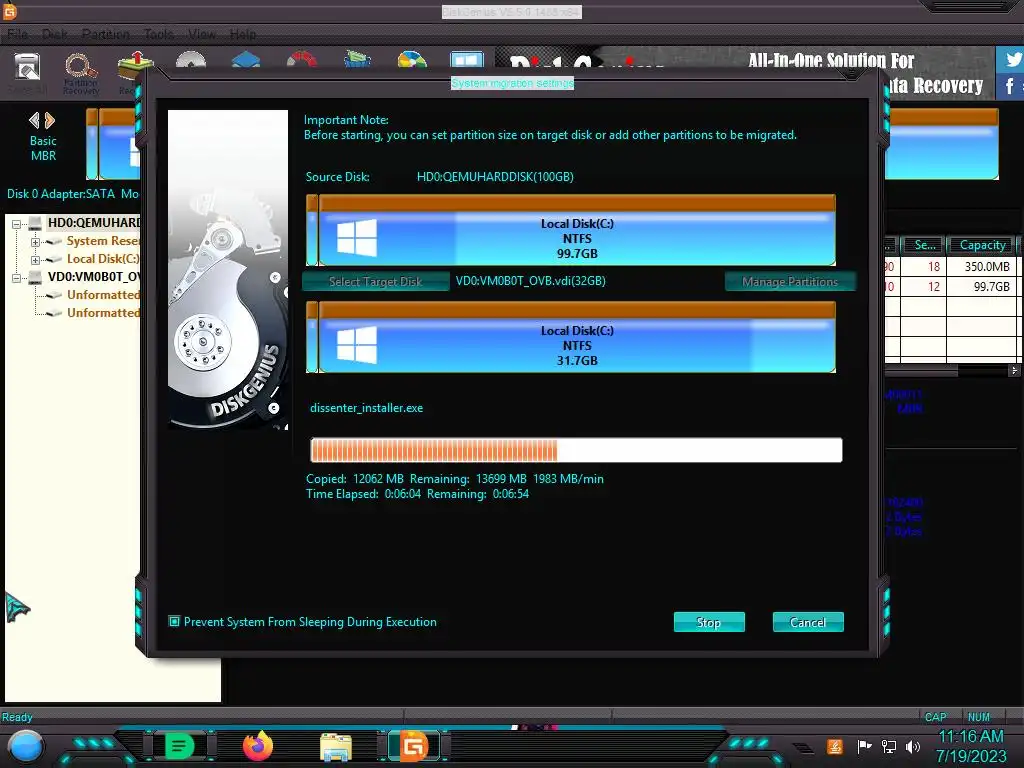Image resolution: width=1024 pixels, height=768 pixels.
Task: Click the volume speaker tray icon
Action: pyautogui.click(x=913, y=746)
